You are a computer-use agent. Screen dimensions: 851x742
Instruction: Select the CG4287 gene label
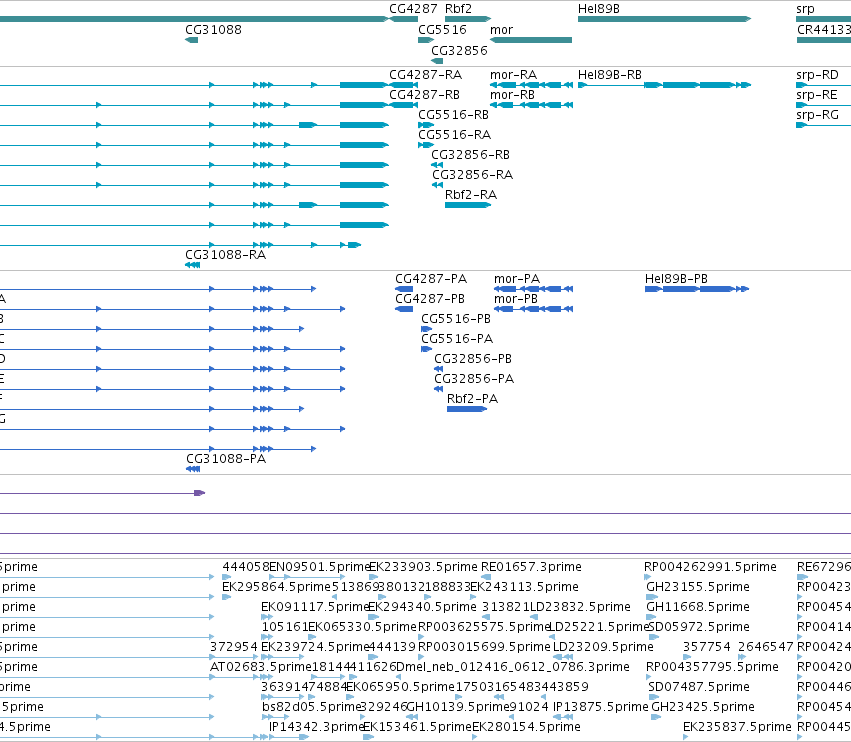[413, 9]
